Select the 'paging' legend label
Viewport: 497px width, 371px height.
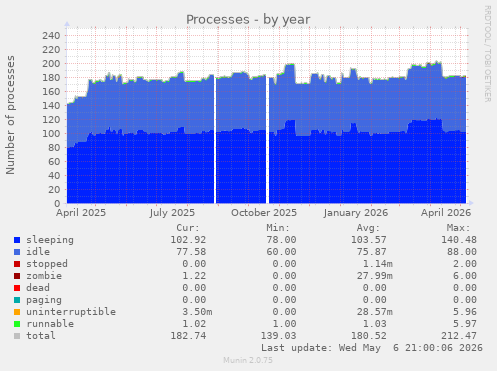[44, 300]
